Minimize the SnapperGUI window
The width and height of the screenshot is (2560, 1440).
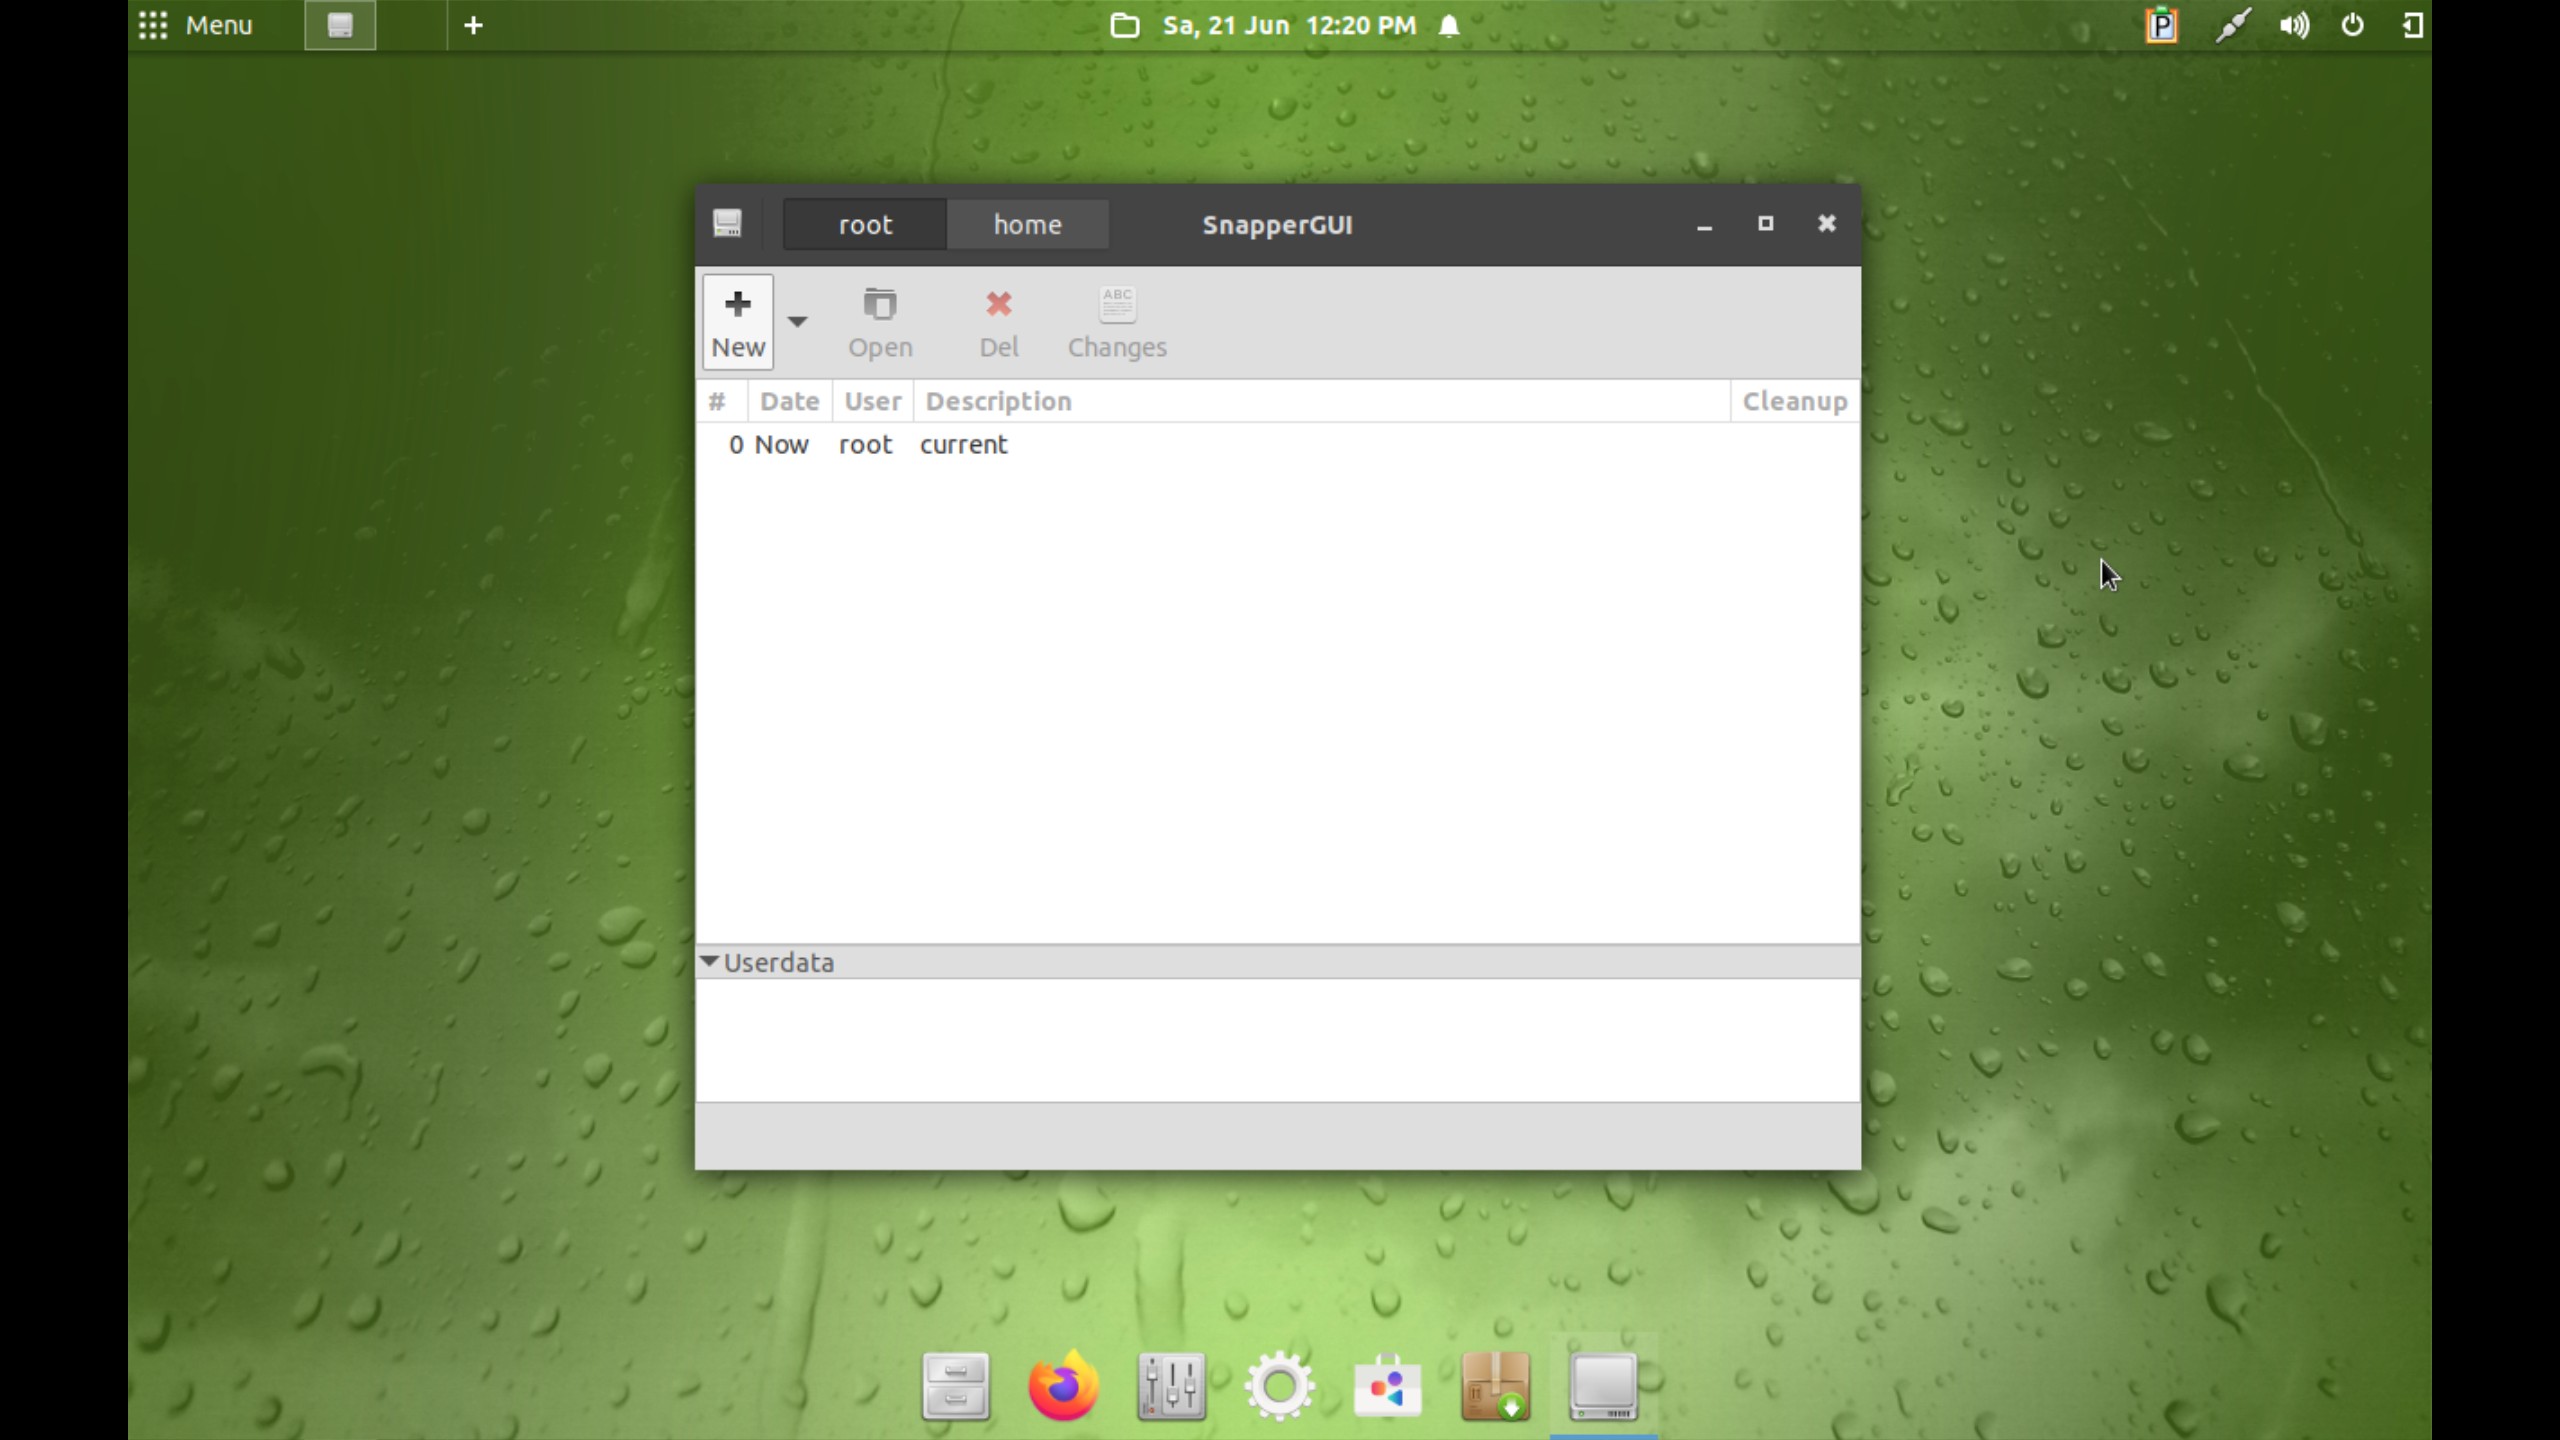(x=1704, y=224)
